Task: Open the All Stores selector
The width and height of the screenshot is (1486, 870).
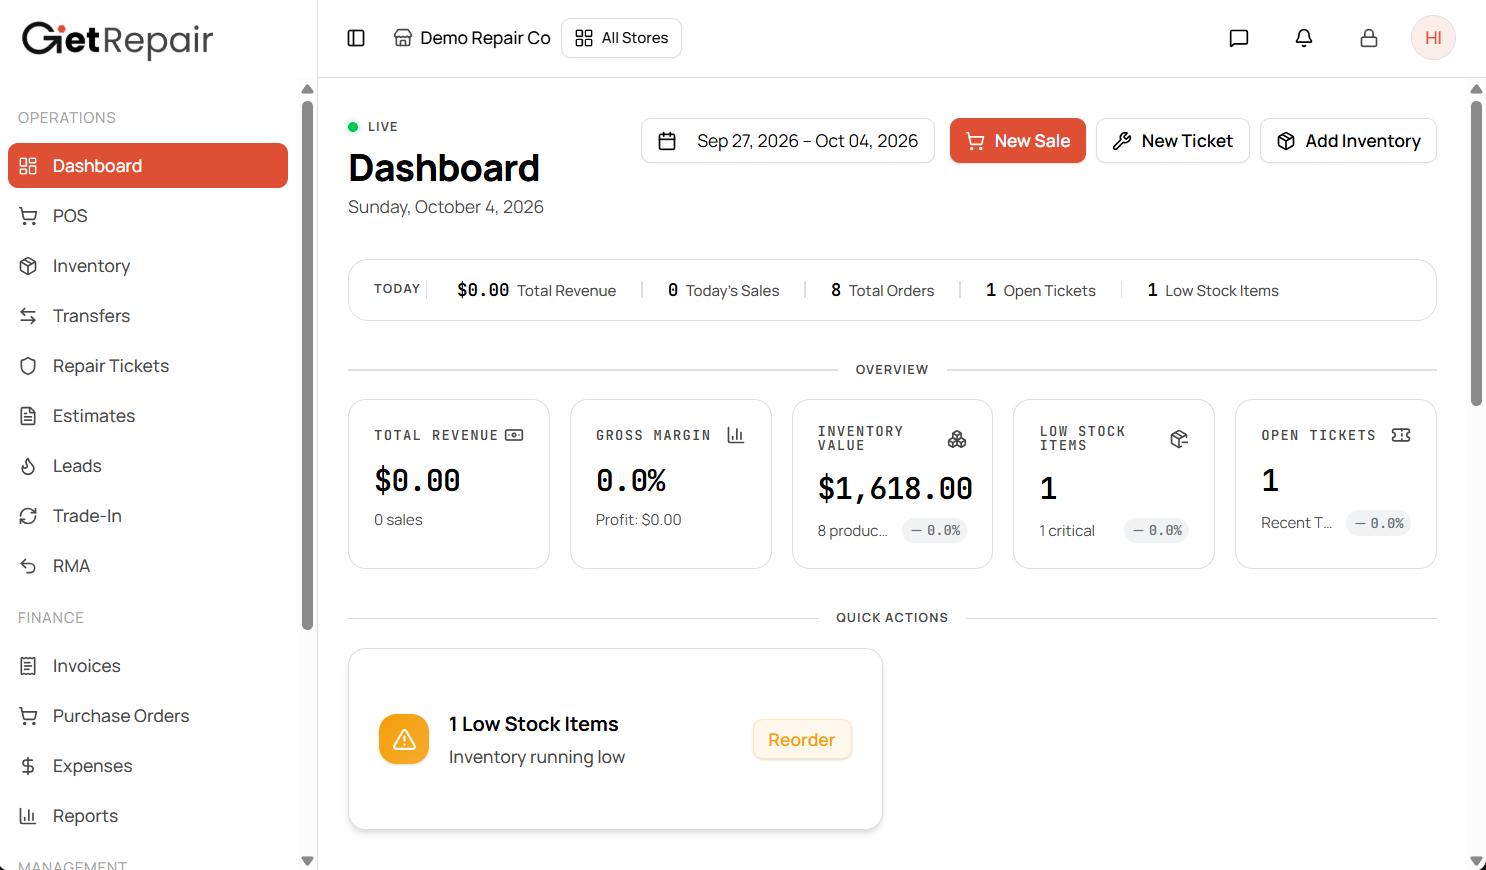Action: (621, 38)
